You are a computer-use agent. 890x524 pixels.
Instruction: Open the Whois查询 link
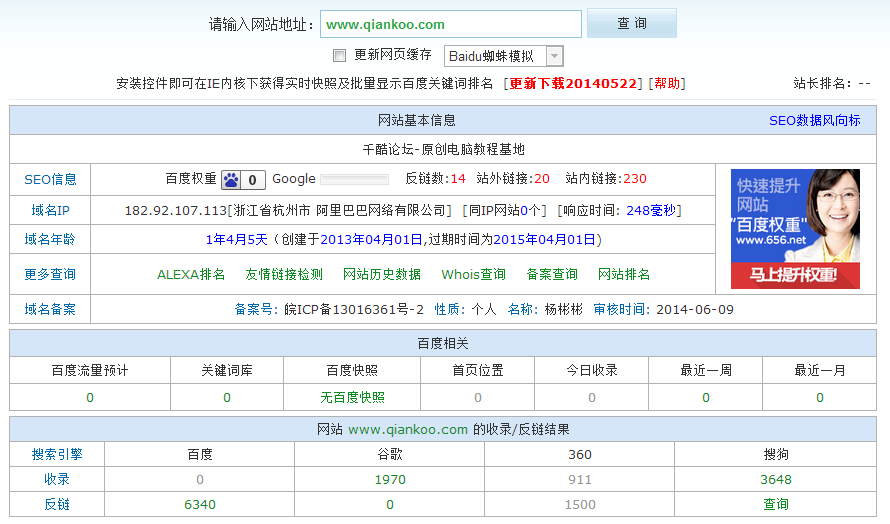click(x=473, y=275)
